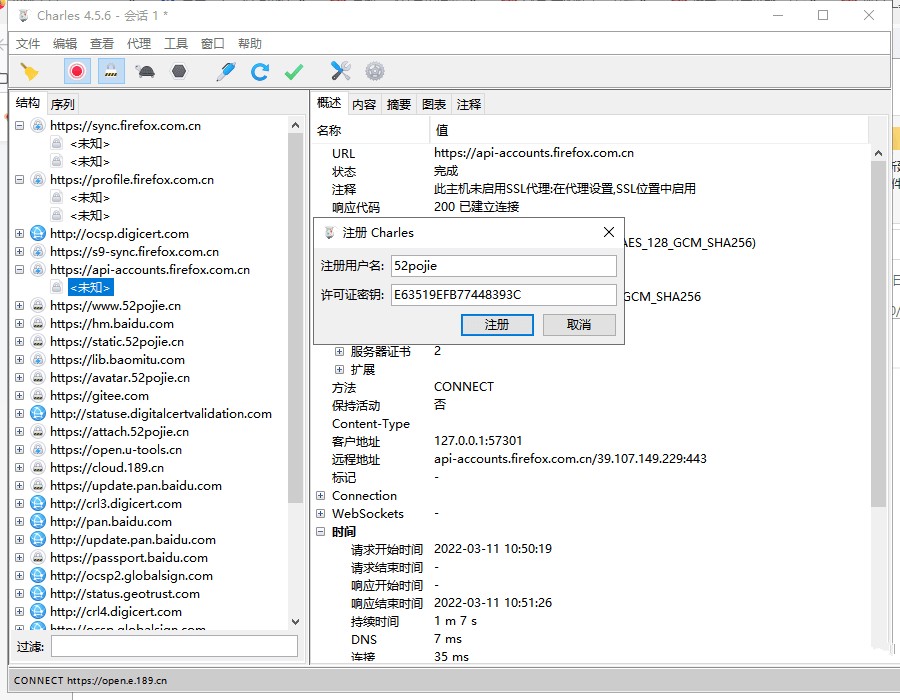
Task: Toggle the turtle throttling icon
Action: click(x=145, y=72)
